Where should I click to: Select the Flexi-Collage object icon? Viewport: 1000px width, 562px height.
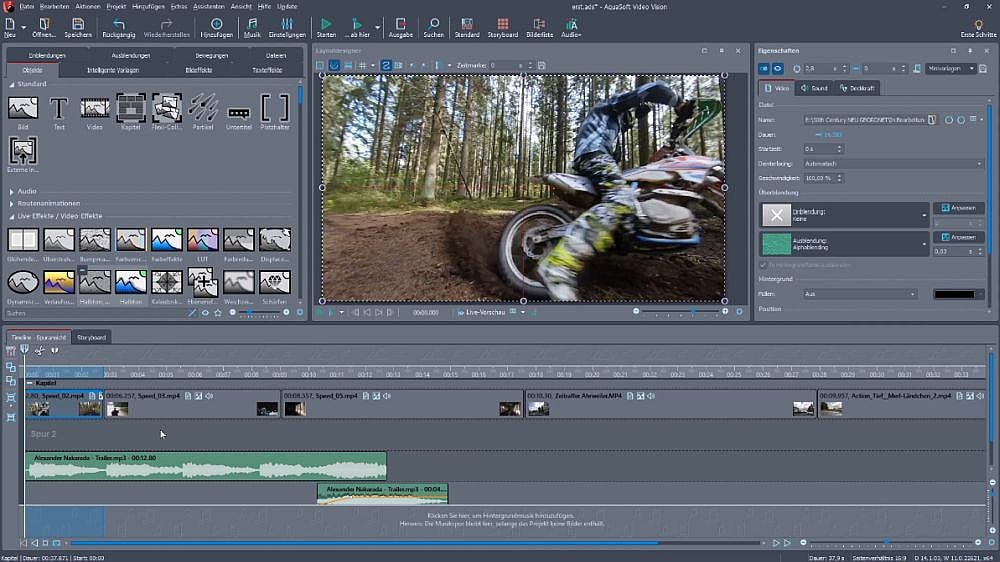tap(167, 108)
